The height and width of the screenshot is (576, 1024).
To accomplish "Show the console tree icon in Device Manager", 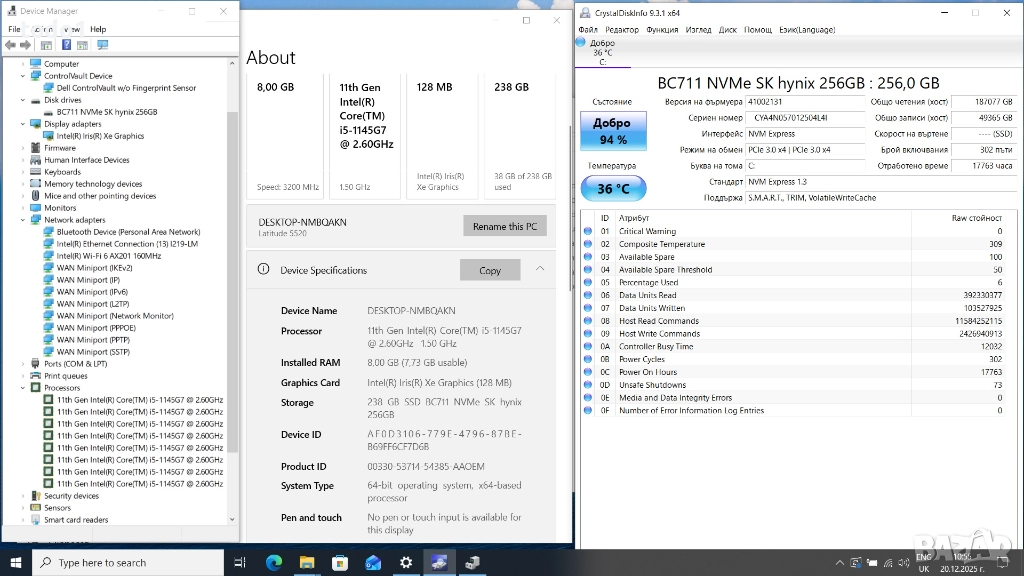I will click(46, 45).
